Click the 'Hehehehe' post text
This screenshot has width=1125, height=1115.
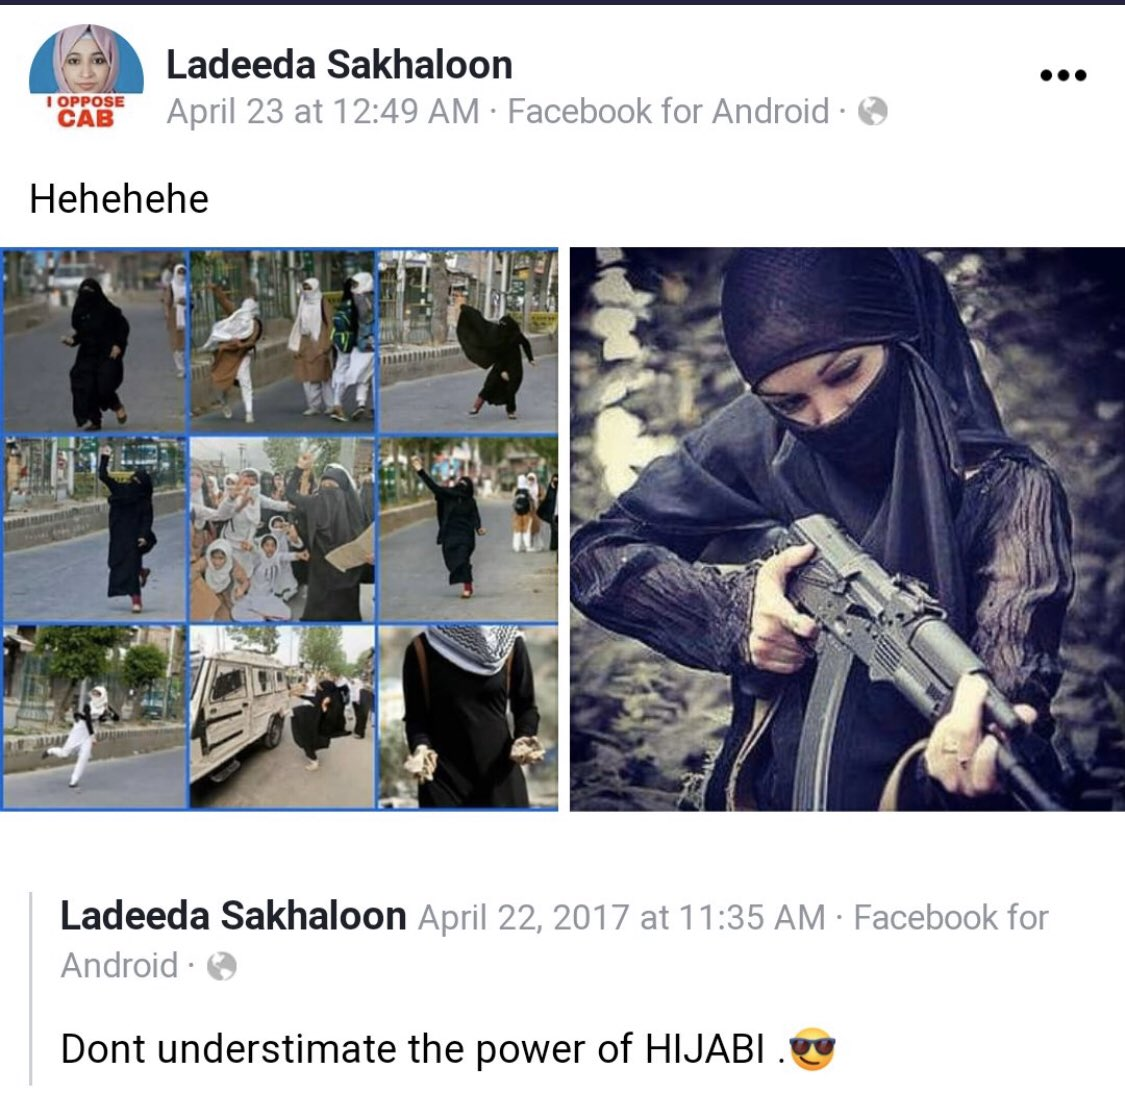(119, 199)
